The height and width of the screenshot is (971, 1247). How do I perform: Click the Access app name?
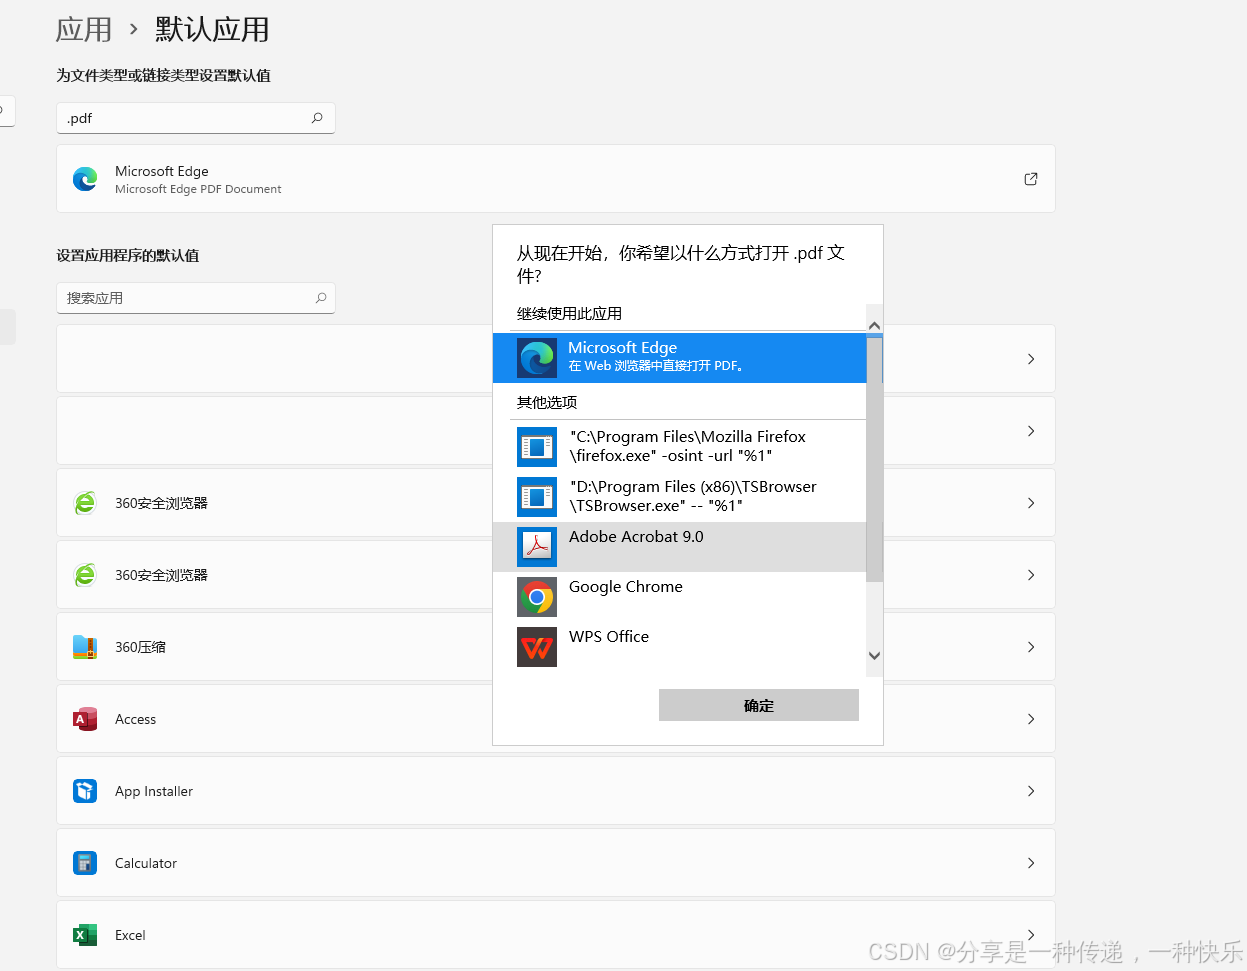tap(135, 719)
